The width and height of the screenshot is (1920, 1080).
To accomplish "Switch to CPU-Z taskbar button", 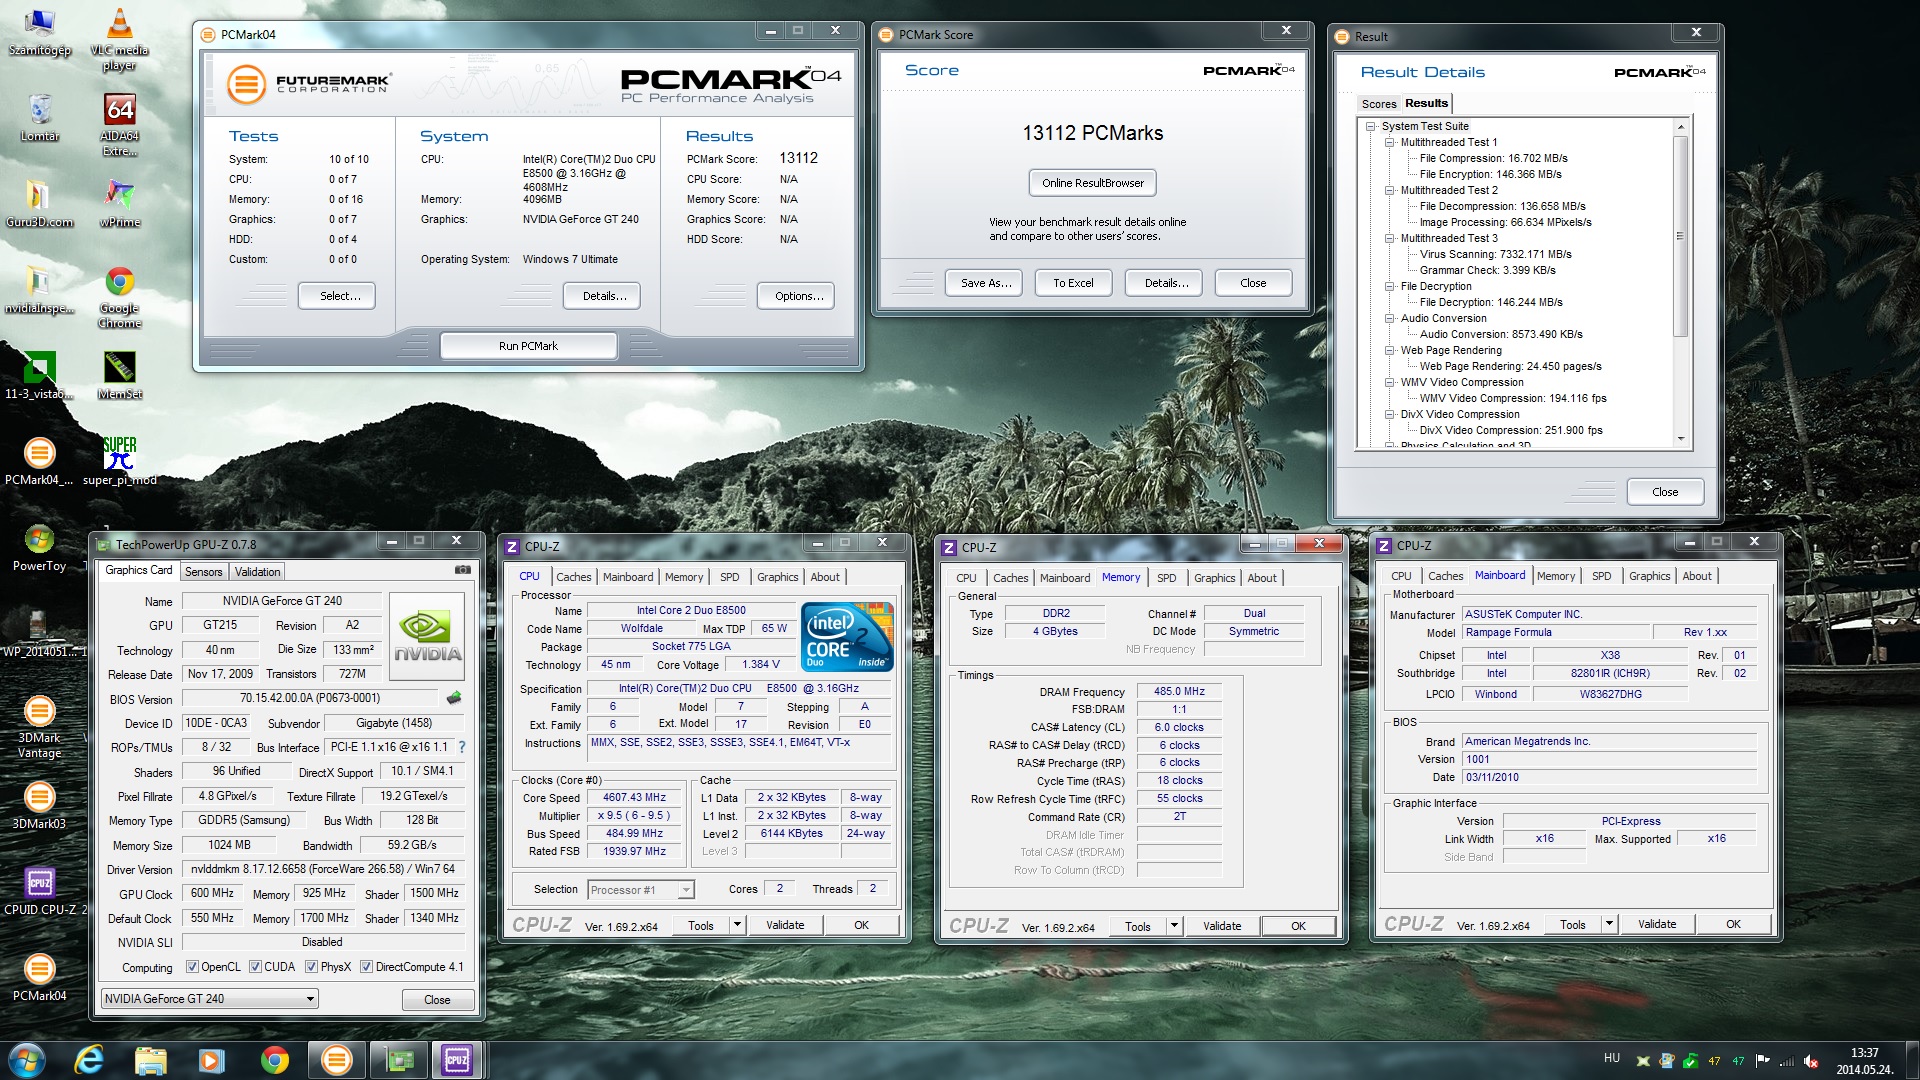I will [x=458, y=1060].
